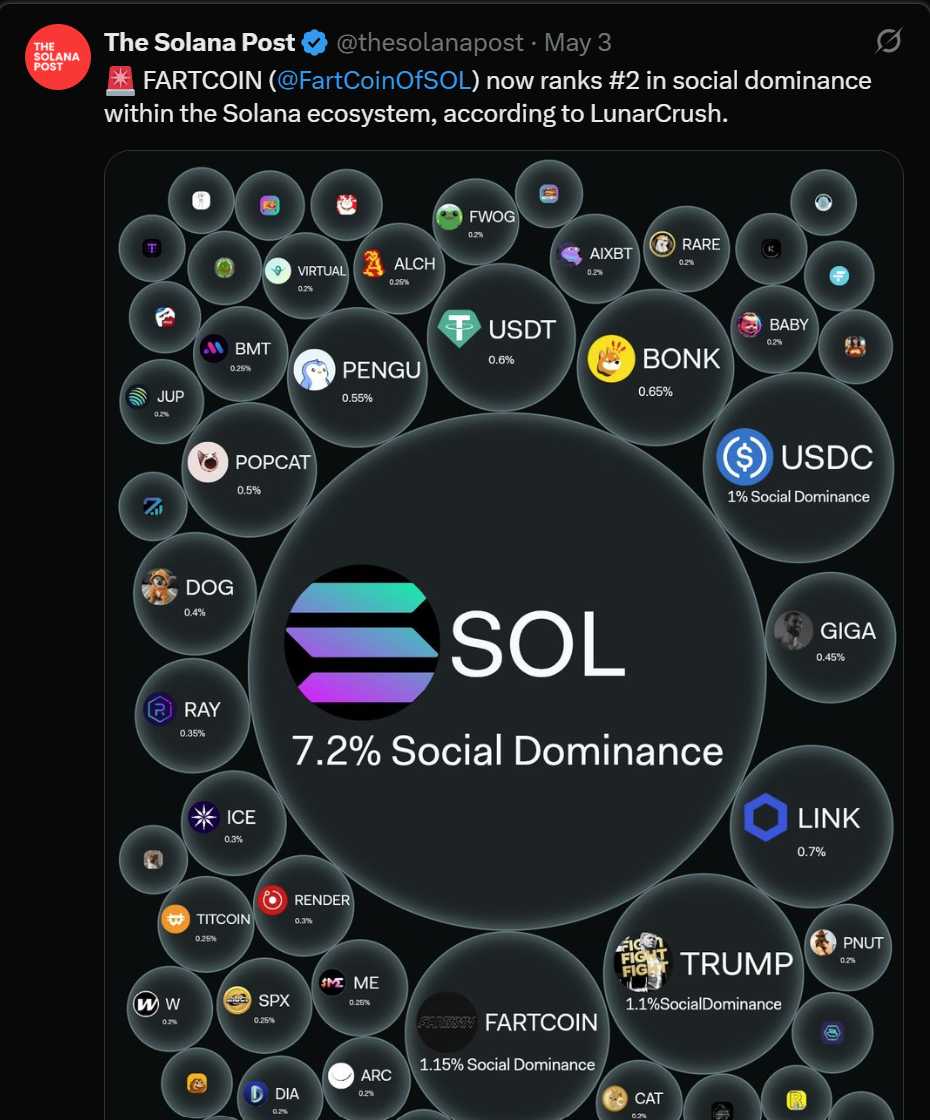Click the RARE gold coin icon
The width and height of the screenshot is (930, 1120).
(662, 244)
